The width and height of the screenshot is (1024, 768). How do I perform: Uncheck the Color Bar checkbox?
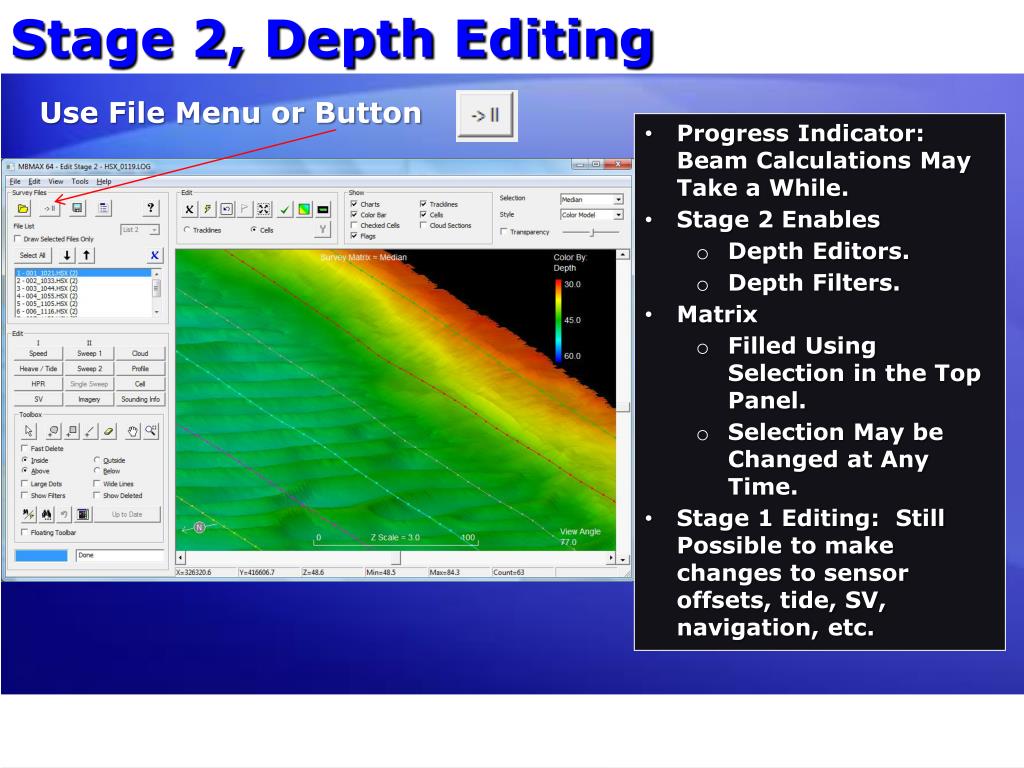(354, 215)
